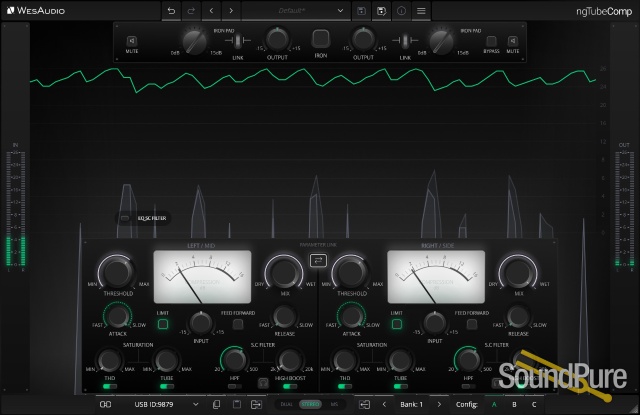This screenshot has height=415, width=640.
Task: Select DUAL channel mode
Action: [x=287, y=404]
